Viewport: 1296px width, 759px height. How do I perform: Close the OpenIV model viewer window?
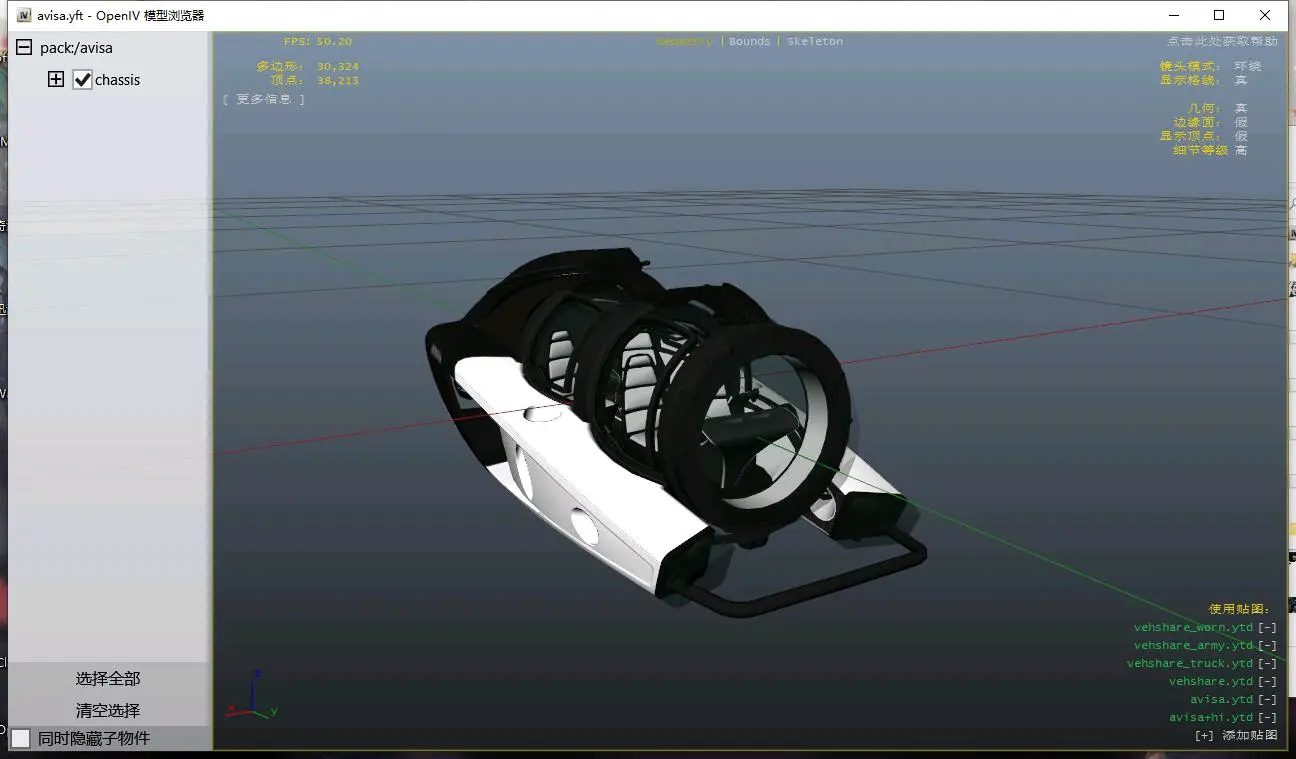(1265, 15)
